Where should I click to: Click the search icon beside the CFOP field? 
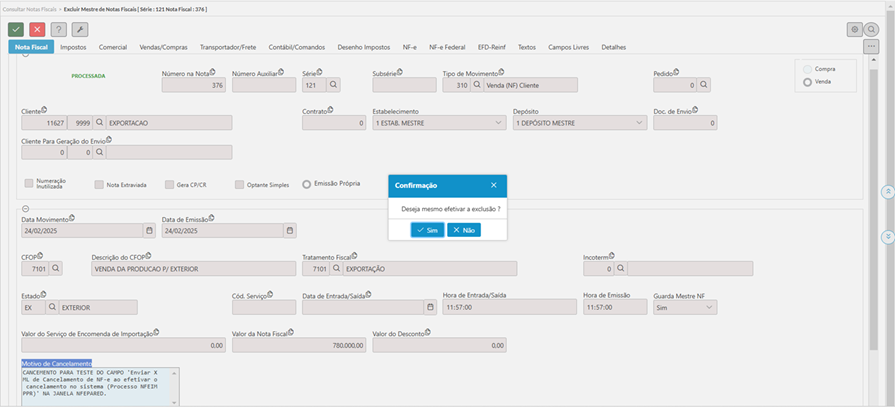point(56,268)
